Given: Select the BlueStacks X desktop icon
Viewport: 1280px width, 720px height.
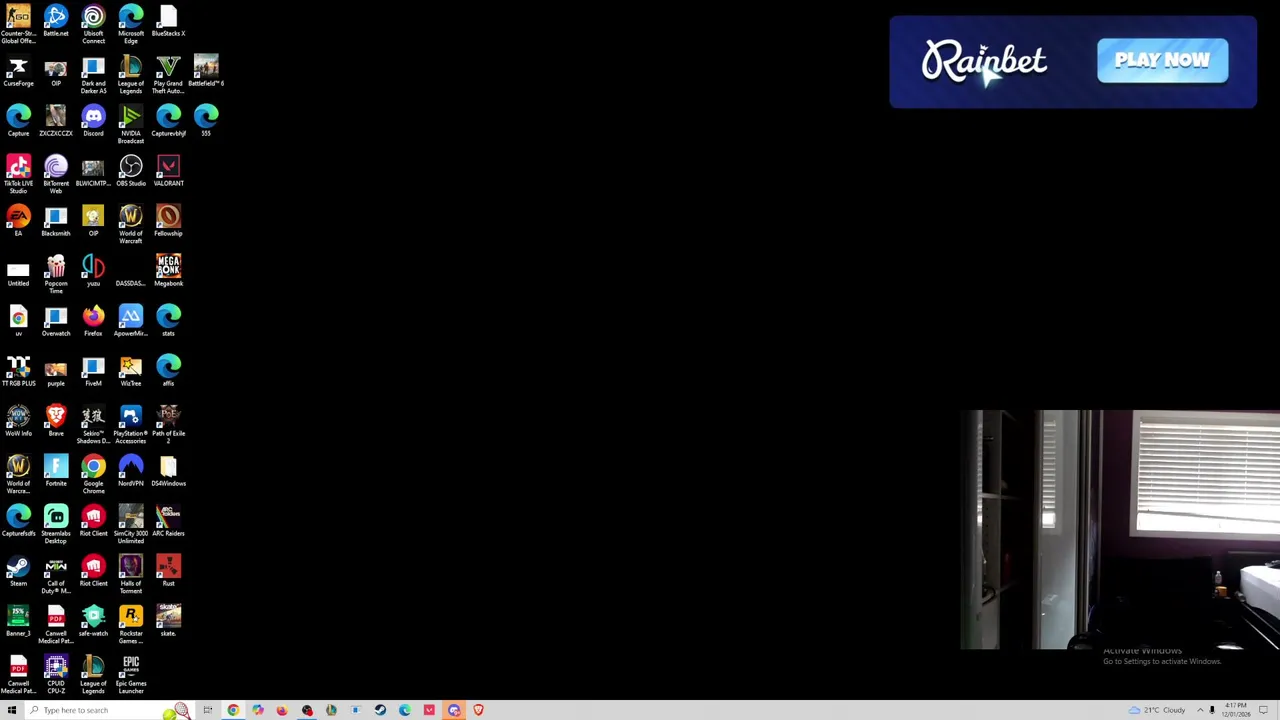Looking at the screenshot, I should pos(168,22).
